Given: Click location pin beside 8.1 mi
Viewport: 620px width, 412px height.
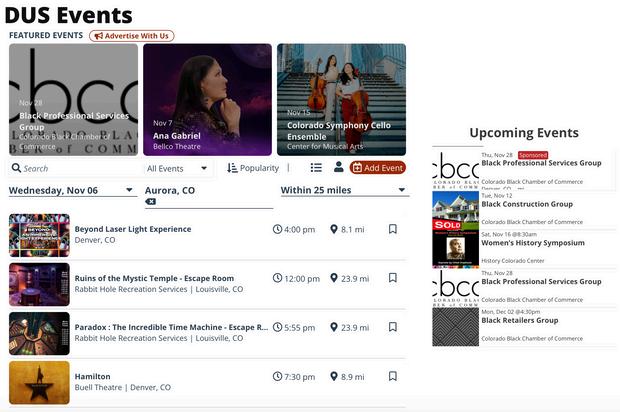Looking at the screenshot, I should point(334,229).
